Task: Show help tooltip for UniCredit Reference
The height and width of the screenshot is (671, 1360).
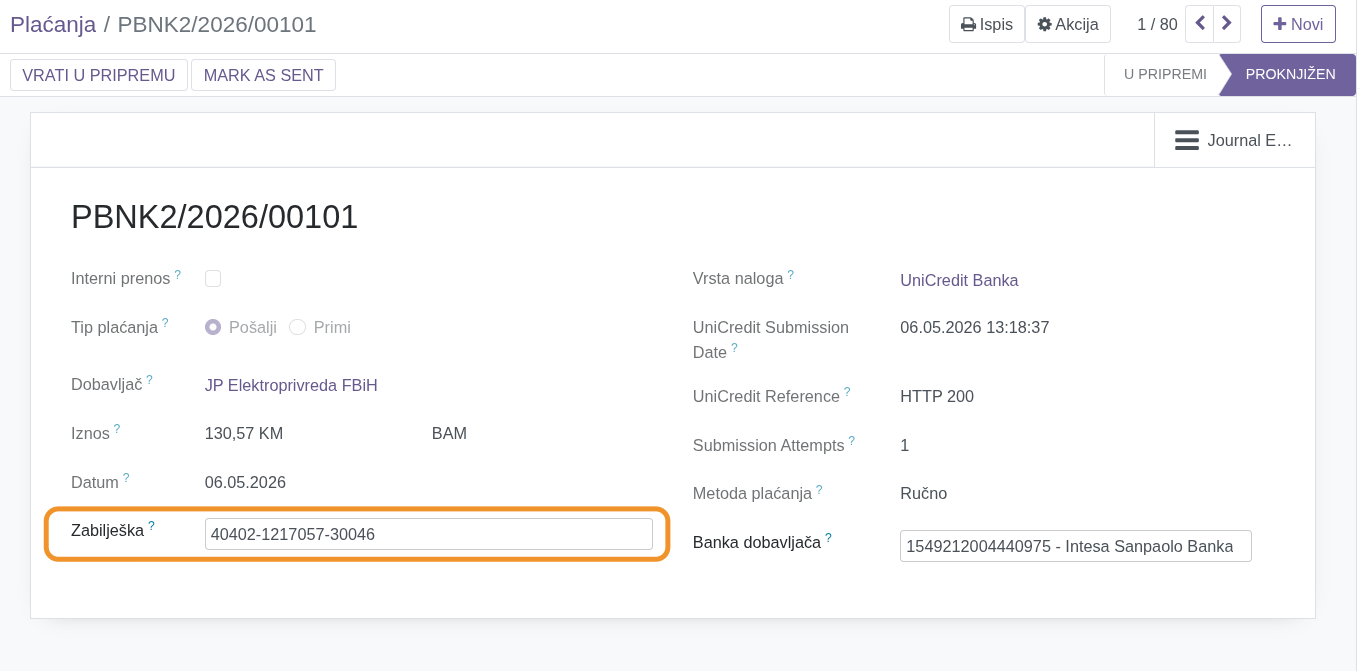Action: tap(847, 392)
